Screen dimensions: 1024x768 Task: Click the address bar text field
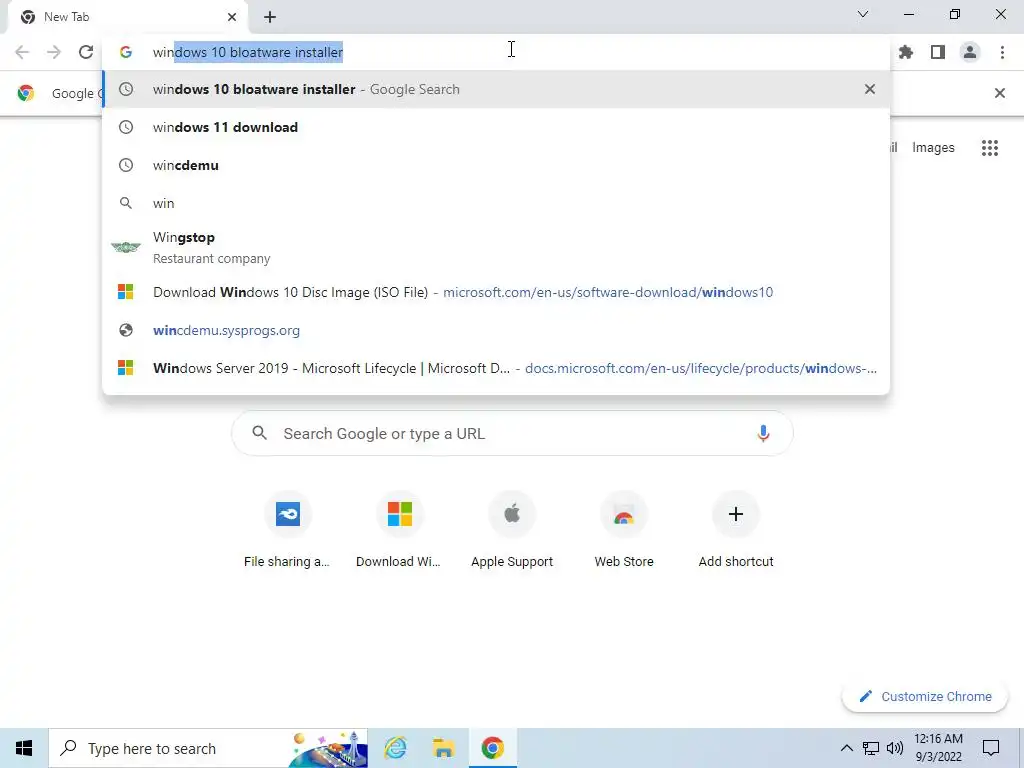[496, 52]
